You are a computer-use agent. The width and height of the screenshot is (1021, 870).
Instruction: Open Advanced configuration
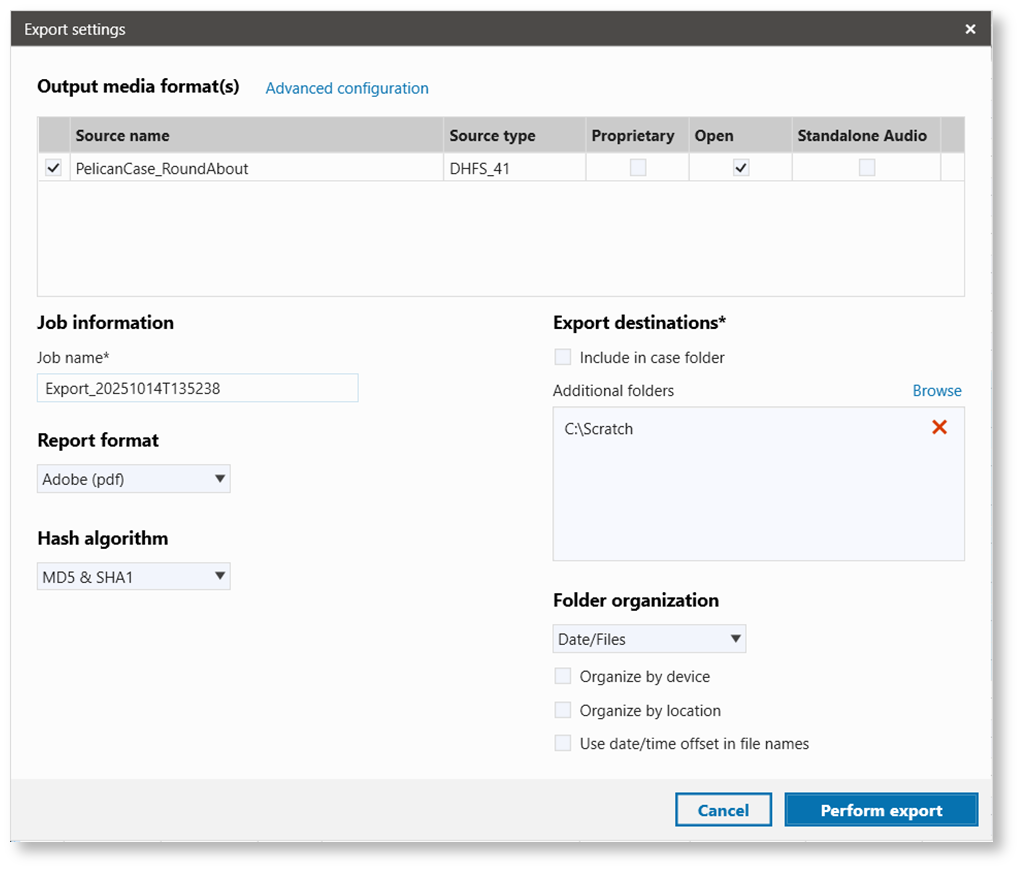coord(346,88)
